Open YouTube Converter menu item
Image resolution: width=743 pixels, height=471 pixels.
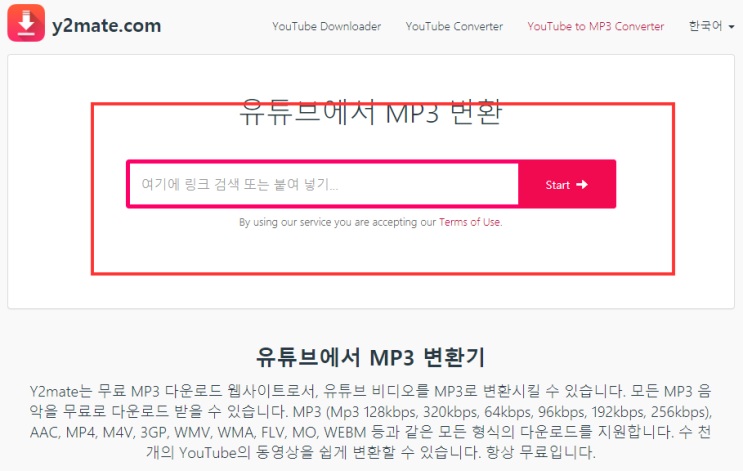(x=454, y=27)
